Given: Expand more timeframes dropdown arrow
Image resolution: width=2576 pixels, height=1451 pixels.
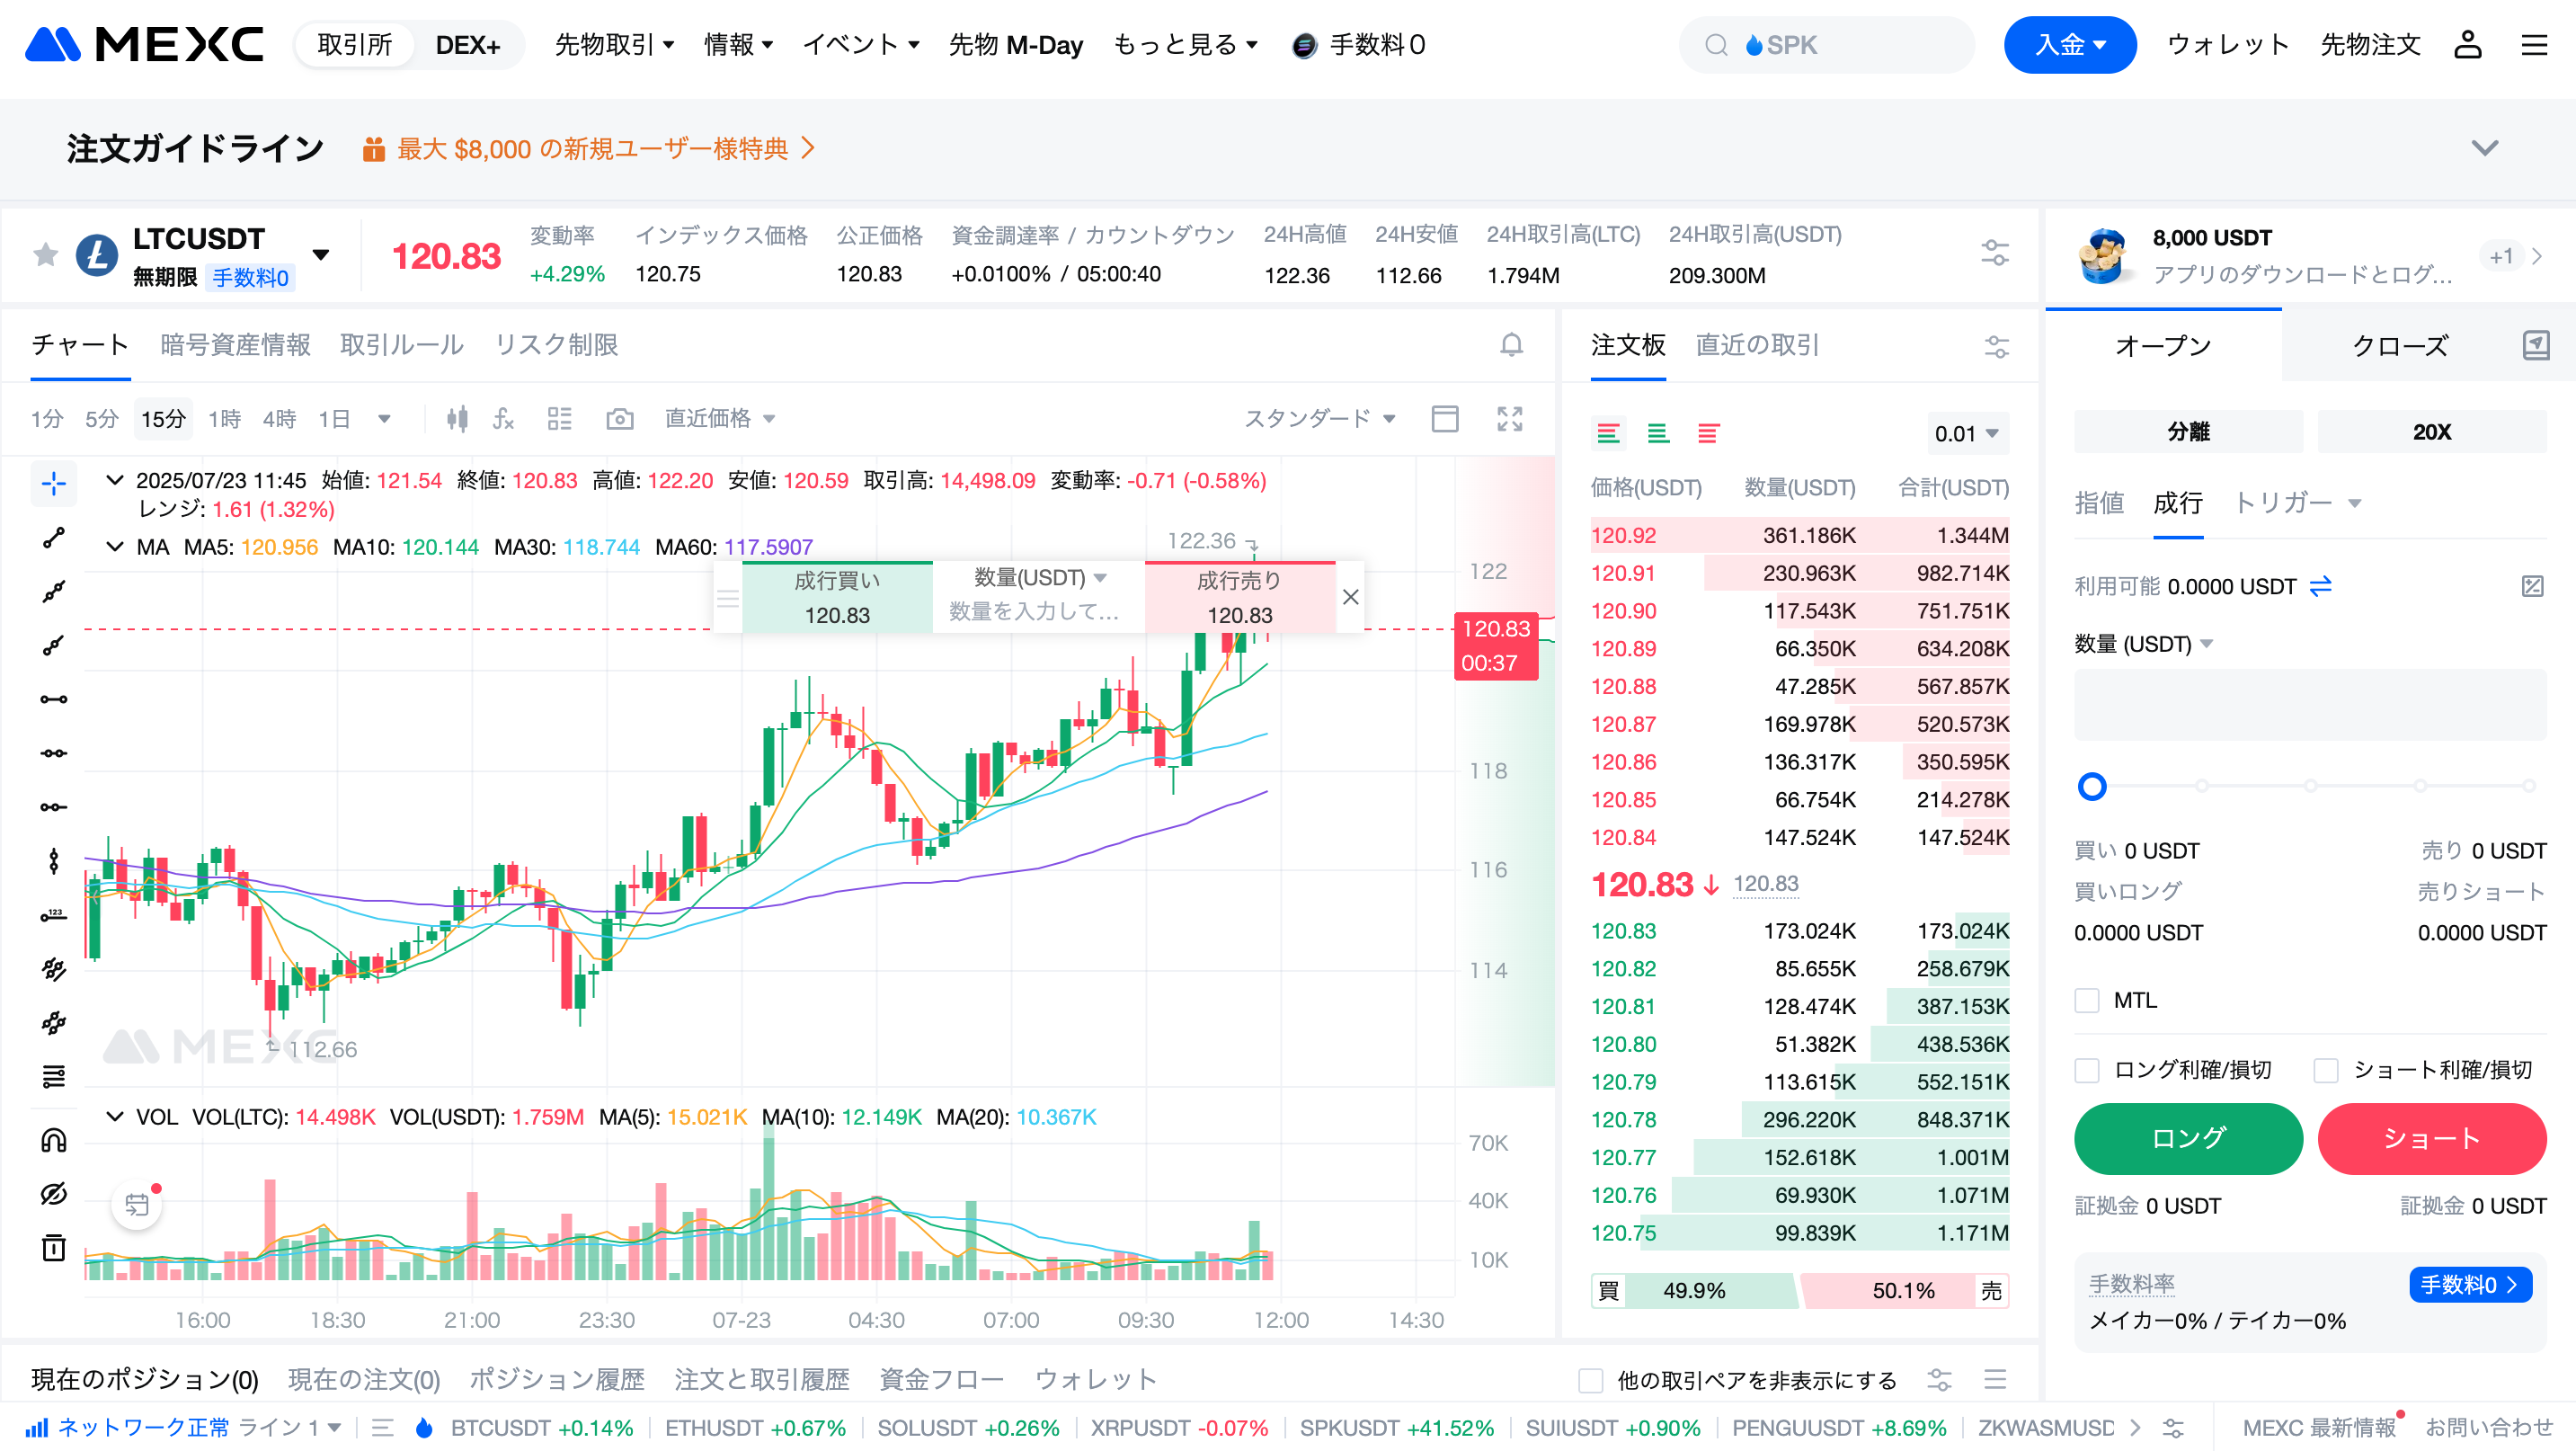Looking at the screenshot, I should click(x=384, y=418).
